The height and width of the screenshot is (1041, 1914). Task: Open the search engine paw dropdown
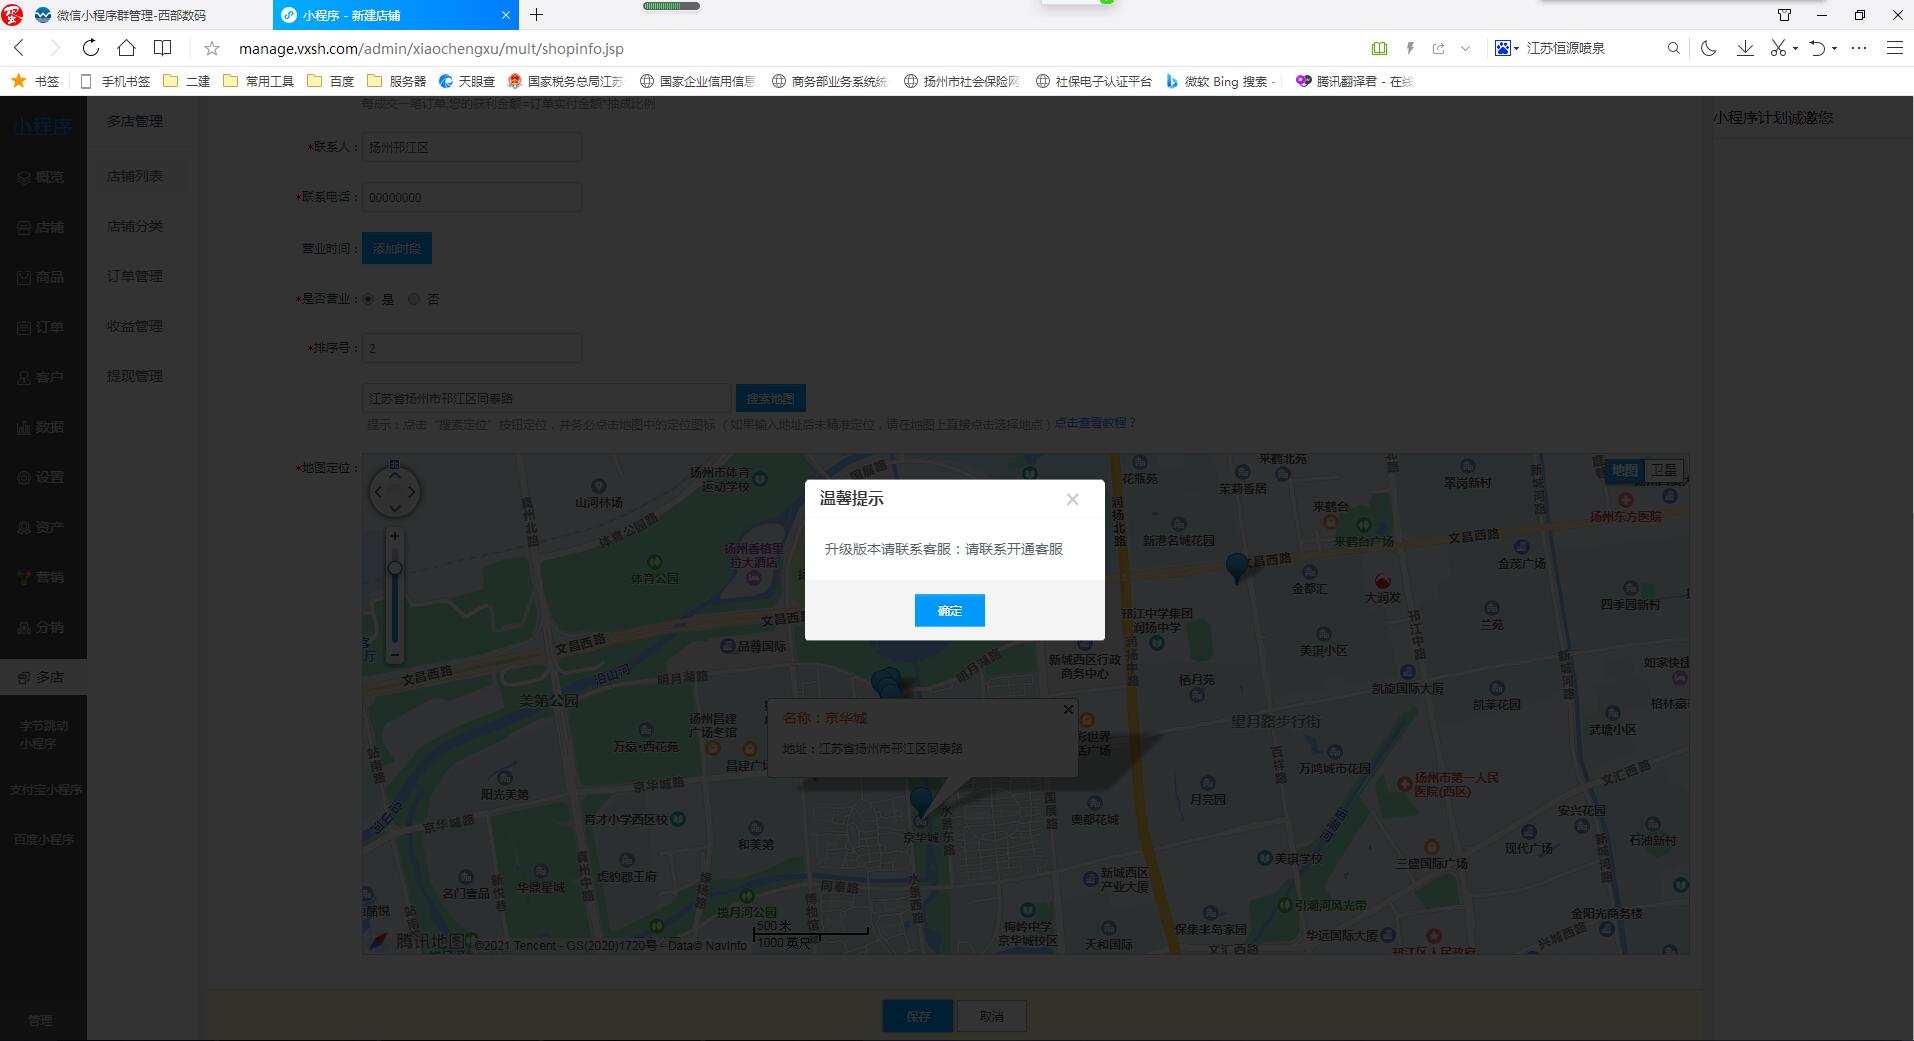1506,48
